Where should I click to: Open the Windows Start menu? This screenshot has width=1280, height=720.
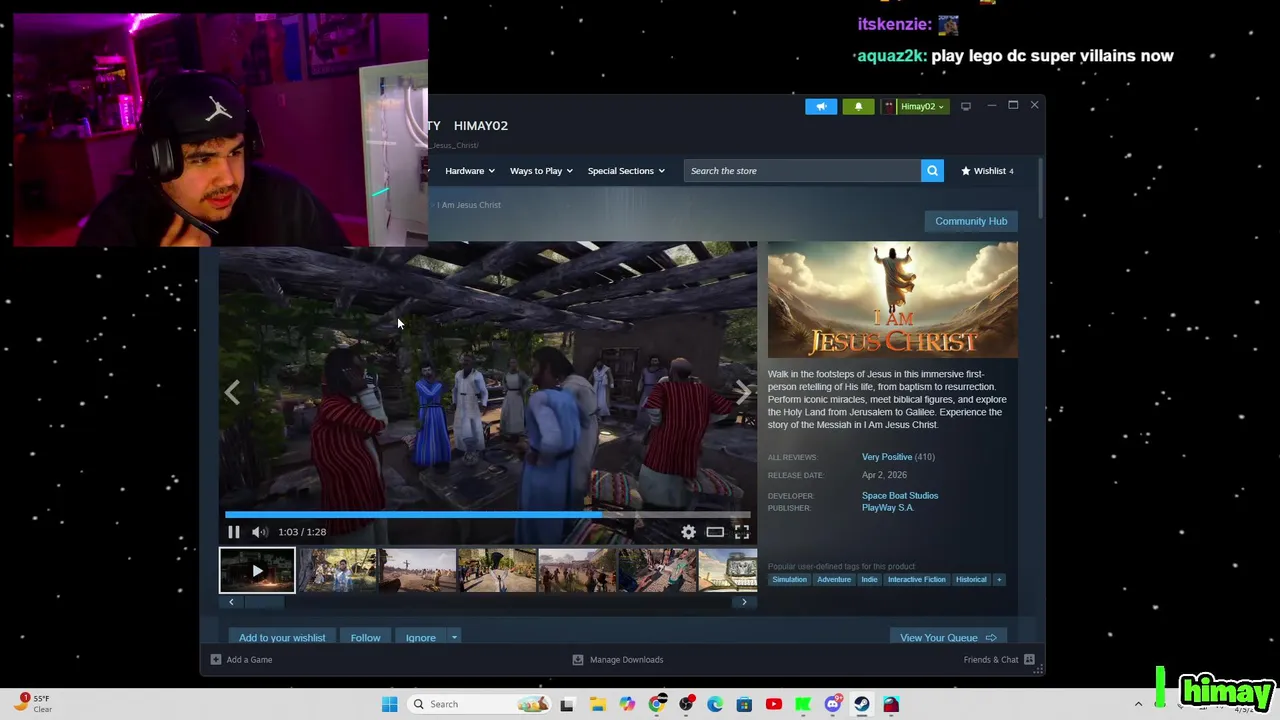click(x=390, y=704)
